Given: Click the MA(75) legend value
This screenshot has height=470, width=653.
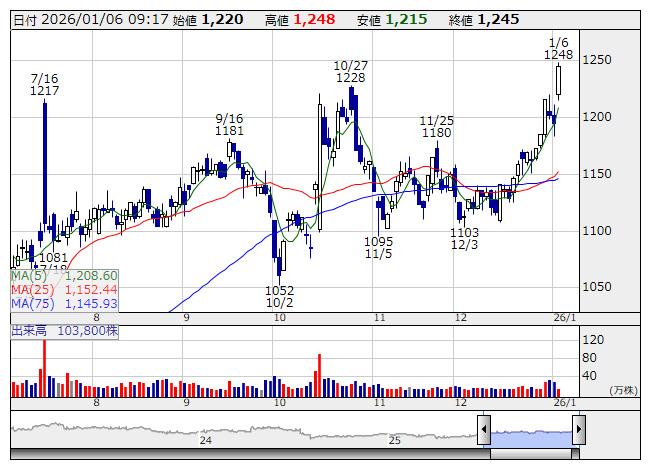Looking at the screenshot, I should (92, 303).
